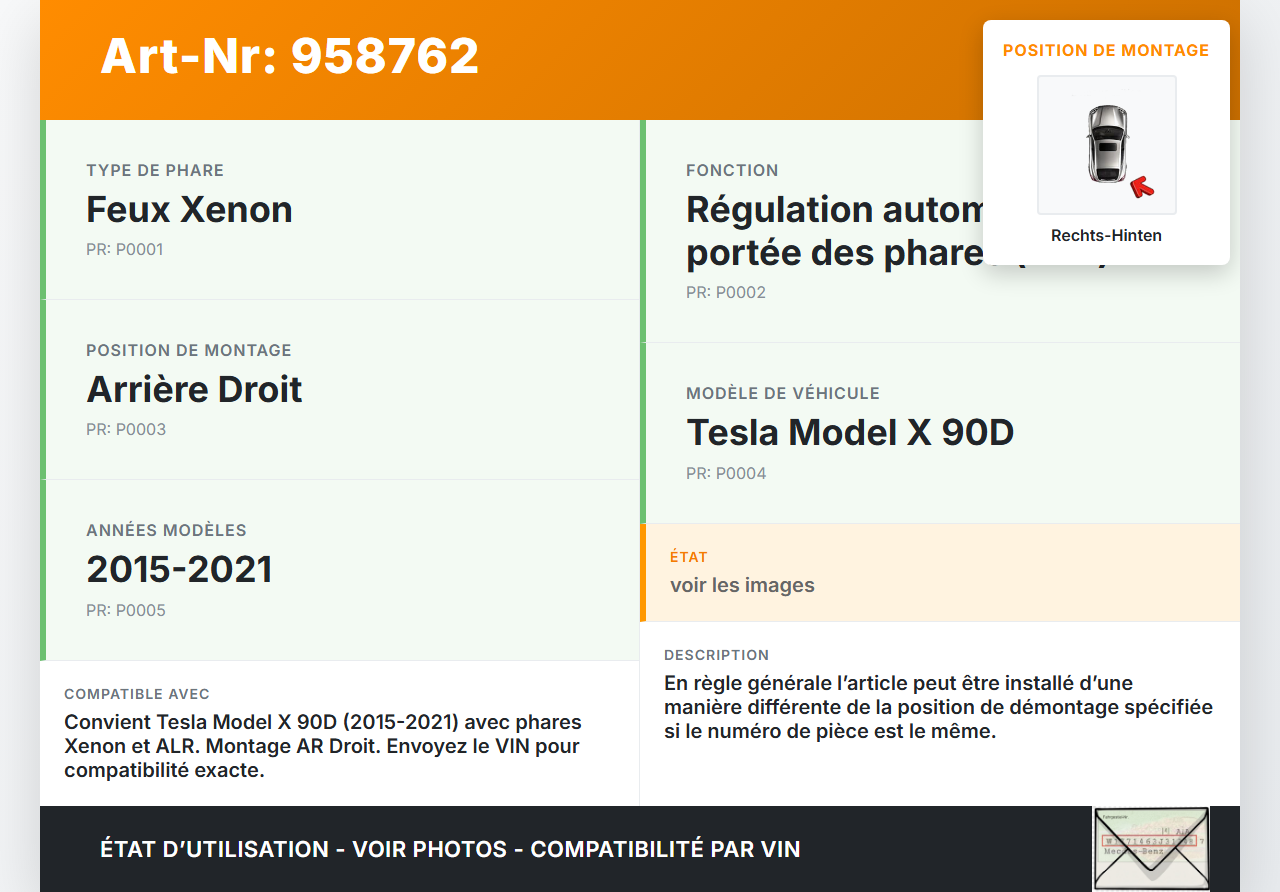Select the Feux Xenon headlight type

pyautogui.click(x=190, y=210)
